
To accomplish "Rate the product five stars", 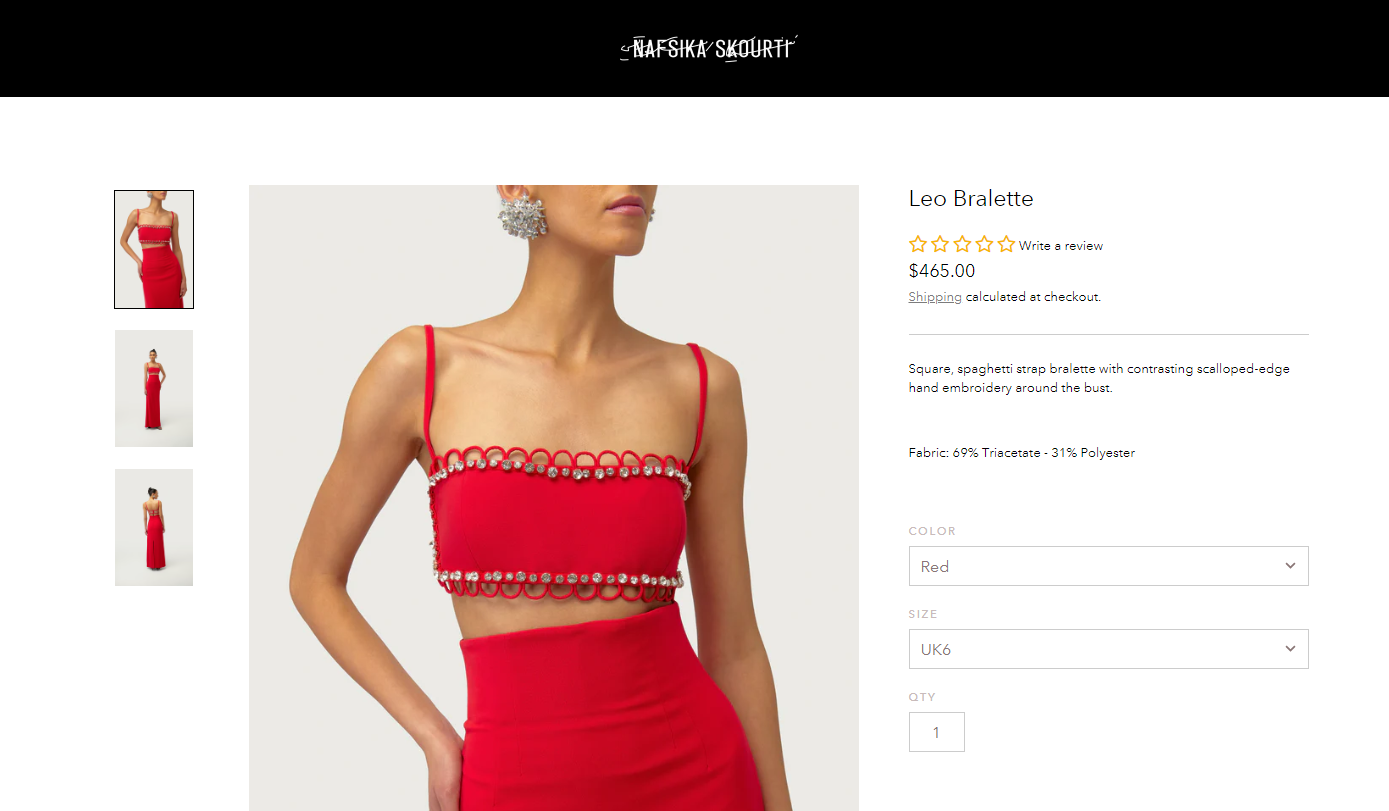I will coord(1006,244).
